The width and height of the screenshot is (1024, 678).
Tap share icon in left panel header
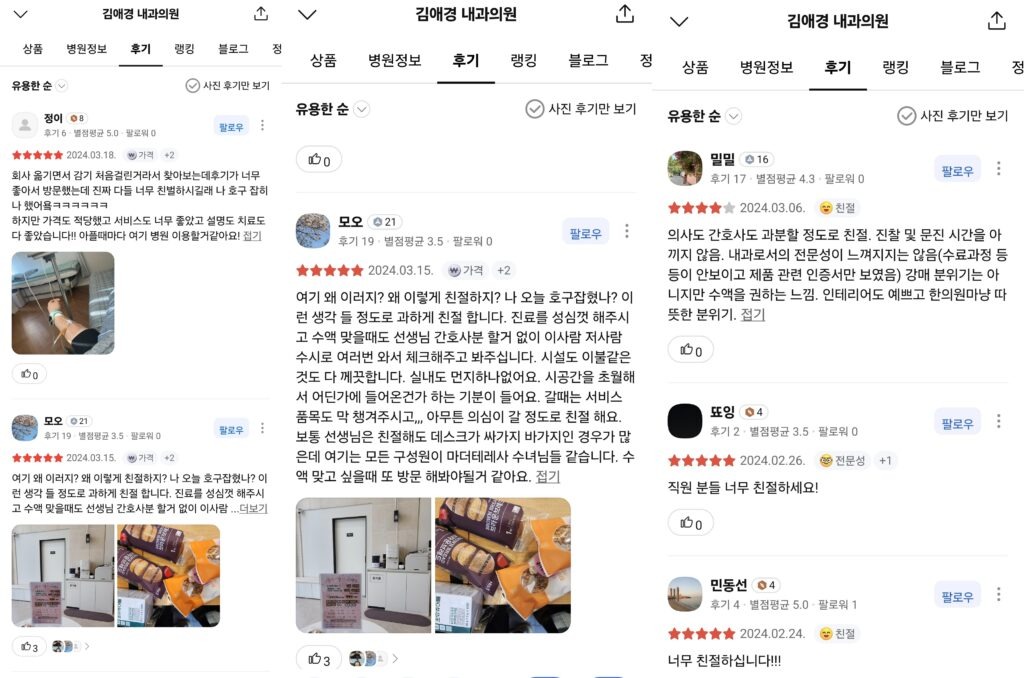[x=261, y=14]
